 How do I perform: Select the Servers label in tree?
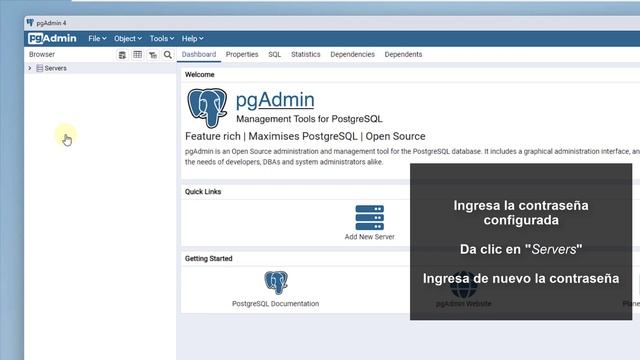click(x=56, y=68)
